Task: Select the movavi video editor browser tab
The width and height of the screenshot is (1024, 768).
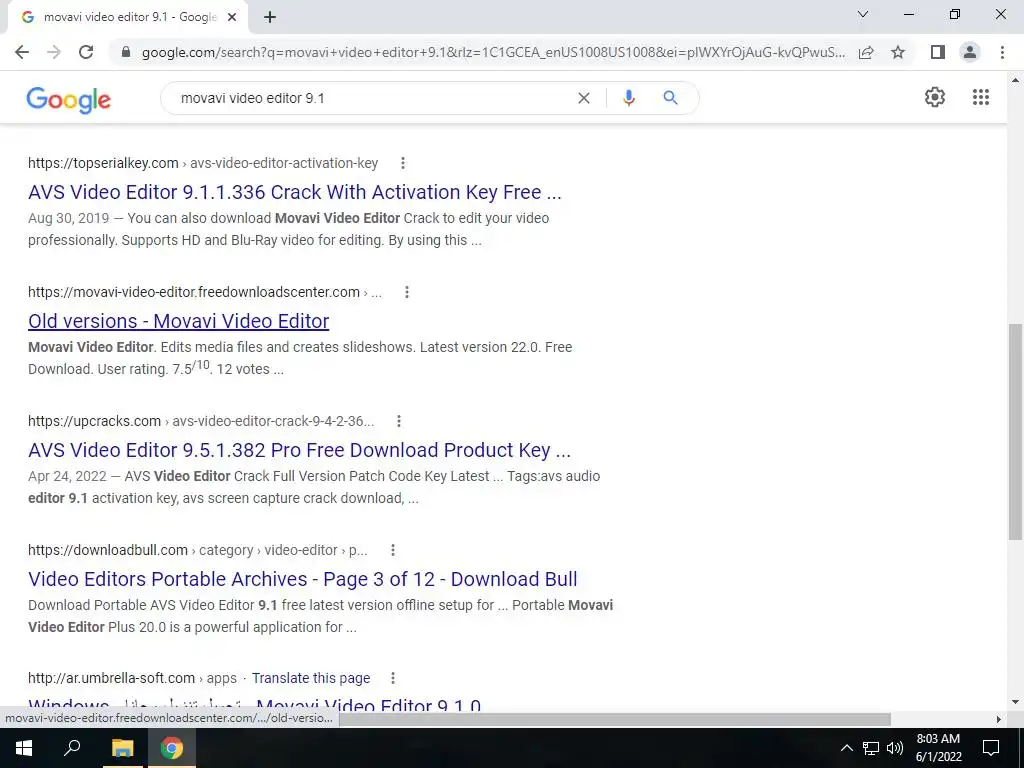Action: coord(128,18)
